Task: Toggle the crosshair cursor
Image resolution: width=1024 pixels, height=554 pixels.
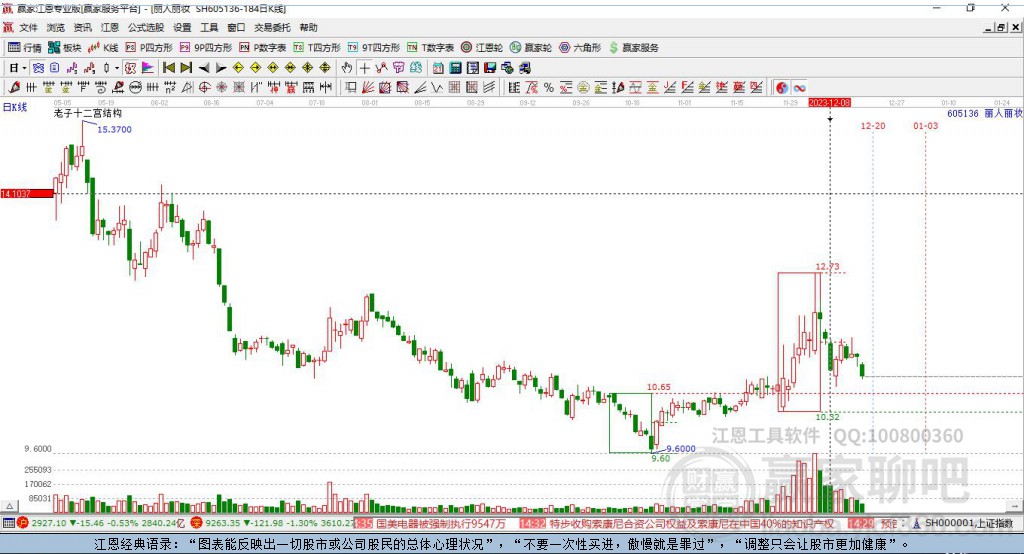Action: pyautogui.click(x=364, y=68)
